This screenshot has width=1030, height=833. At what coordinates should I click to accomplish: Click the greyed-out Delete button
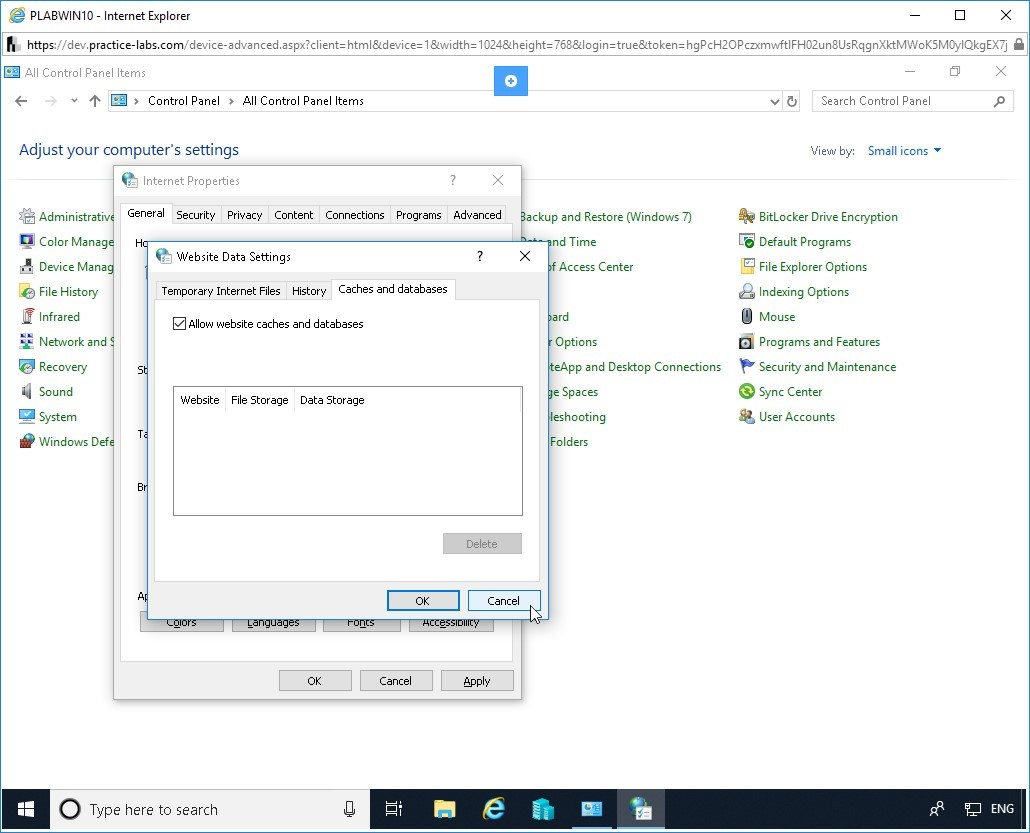pos(482,543)
